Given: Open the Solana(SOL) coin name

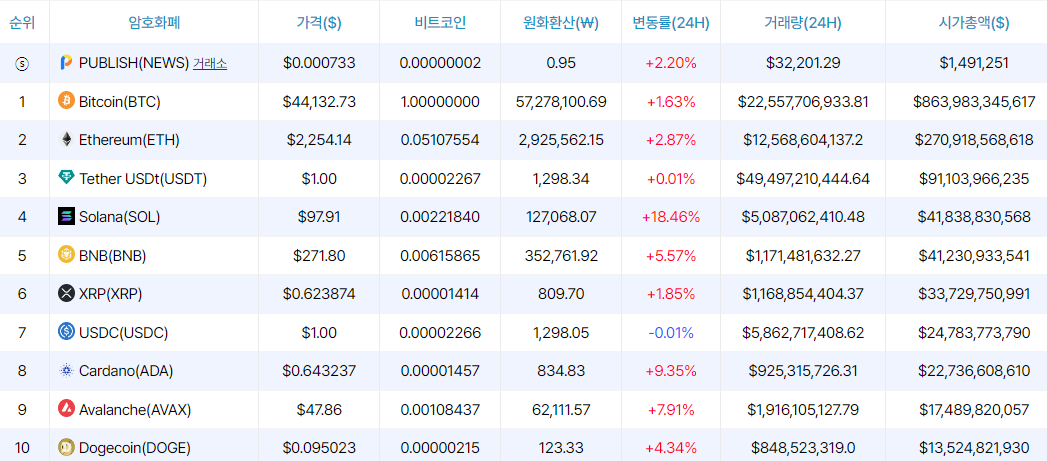Looking at the screenshot, I should click(x=120, y=217).
